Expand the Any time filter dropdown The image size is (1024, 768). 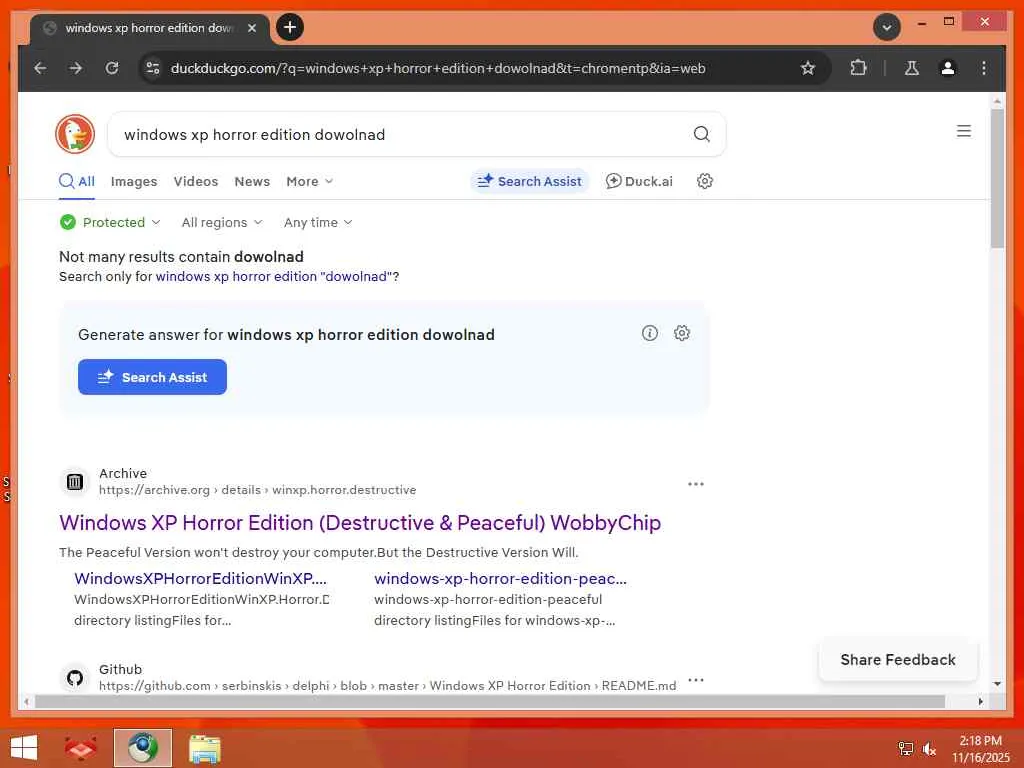318,222
